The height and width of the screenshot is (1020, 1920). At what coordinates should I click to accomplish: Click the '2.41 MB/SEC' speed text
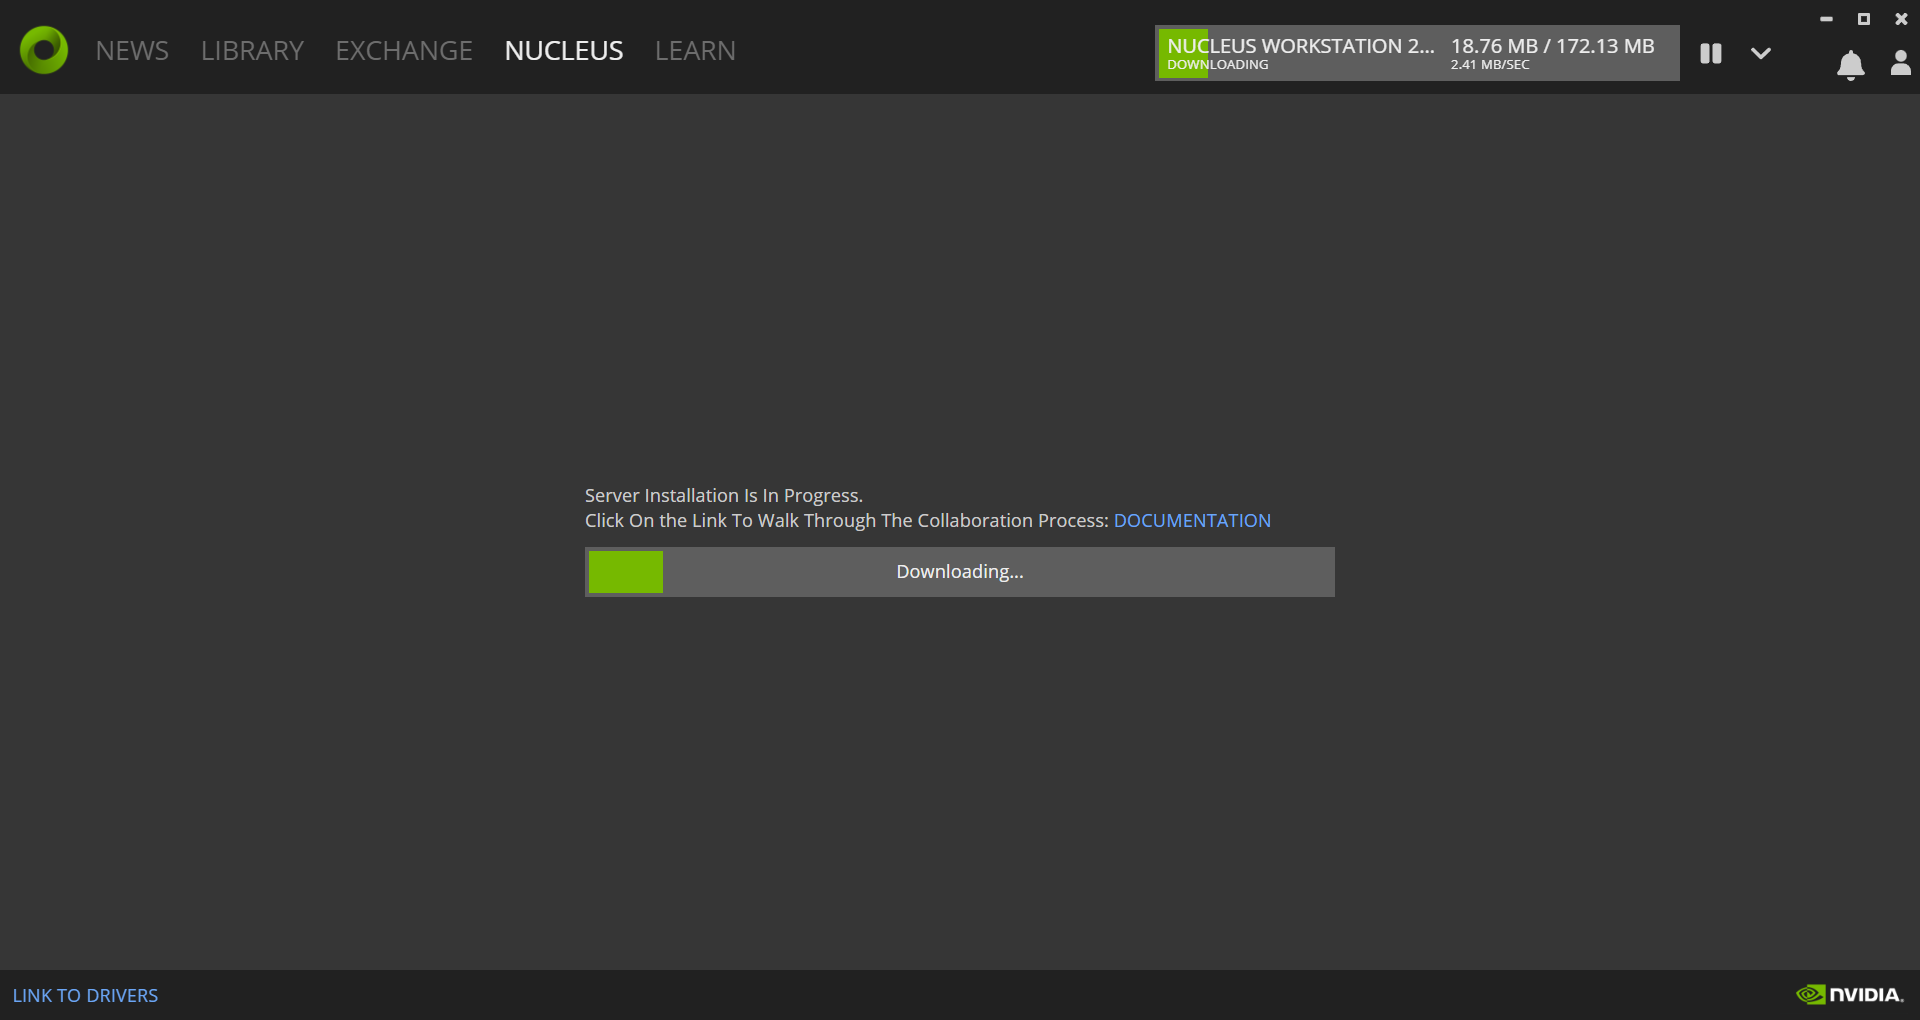[x=1490, y=65]
